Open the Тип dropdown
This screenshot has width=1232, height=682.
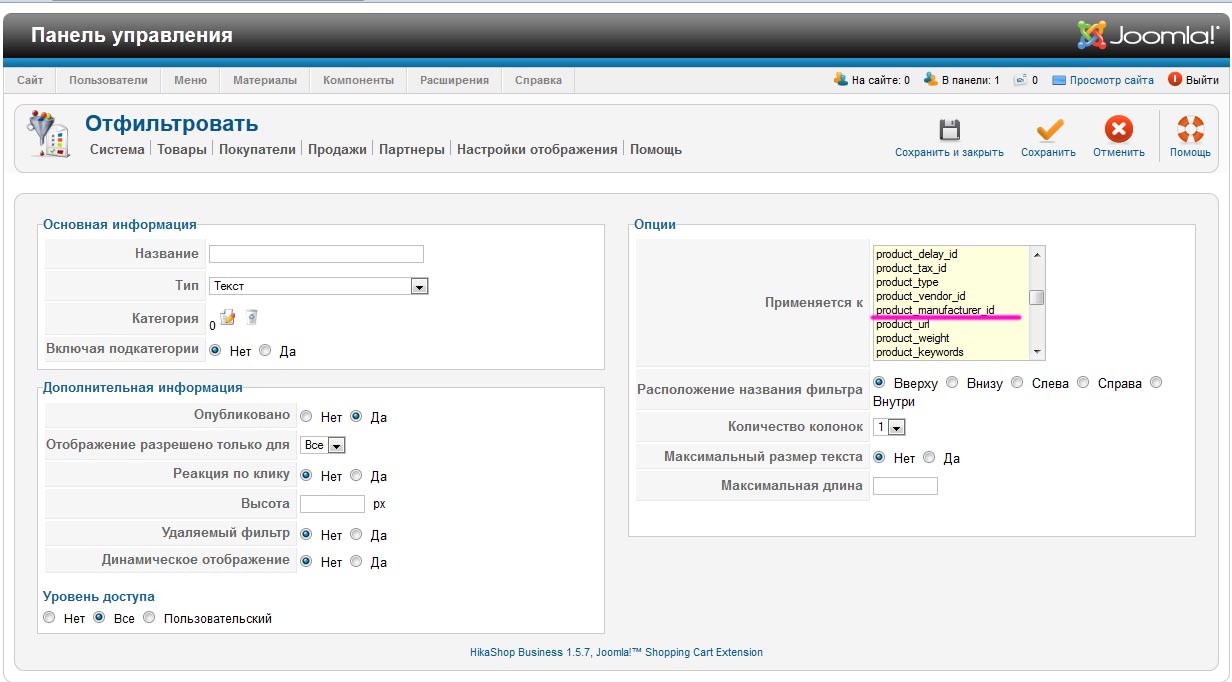(319, 286)
